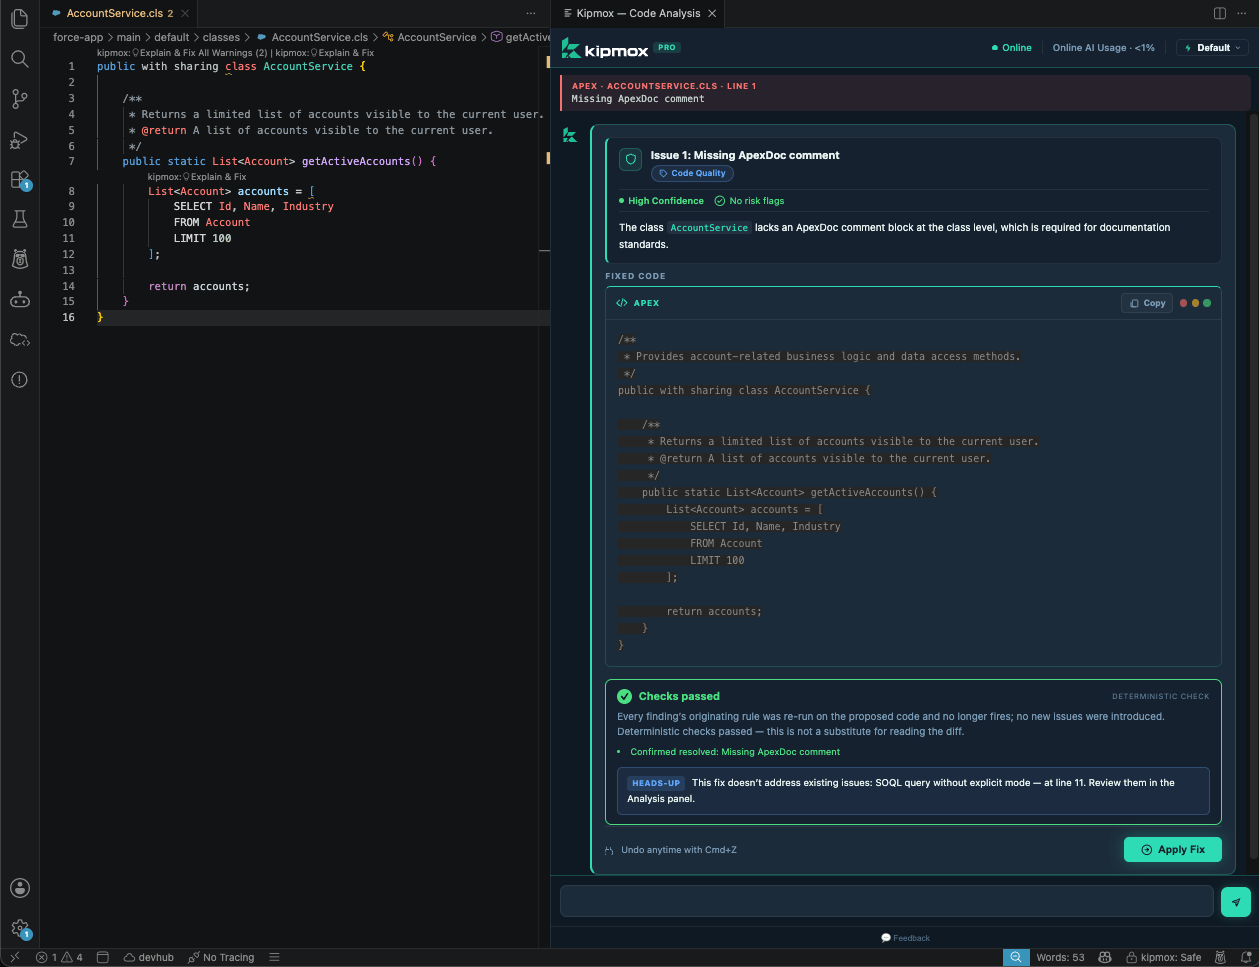This screenshot has height=967, width=1259.
Task: Open the Explorer view in activity bar
Action: [19, 19]
